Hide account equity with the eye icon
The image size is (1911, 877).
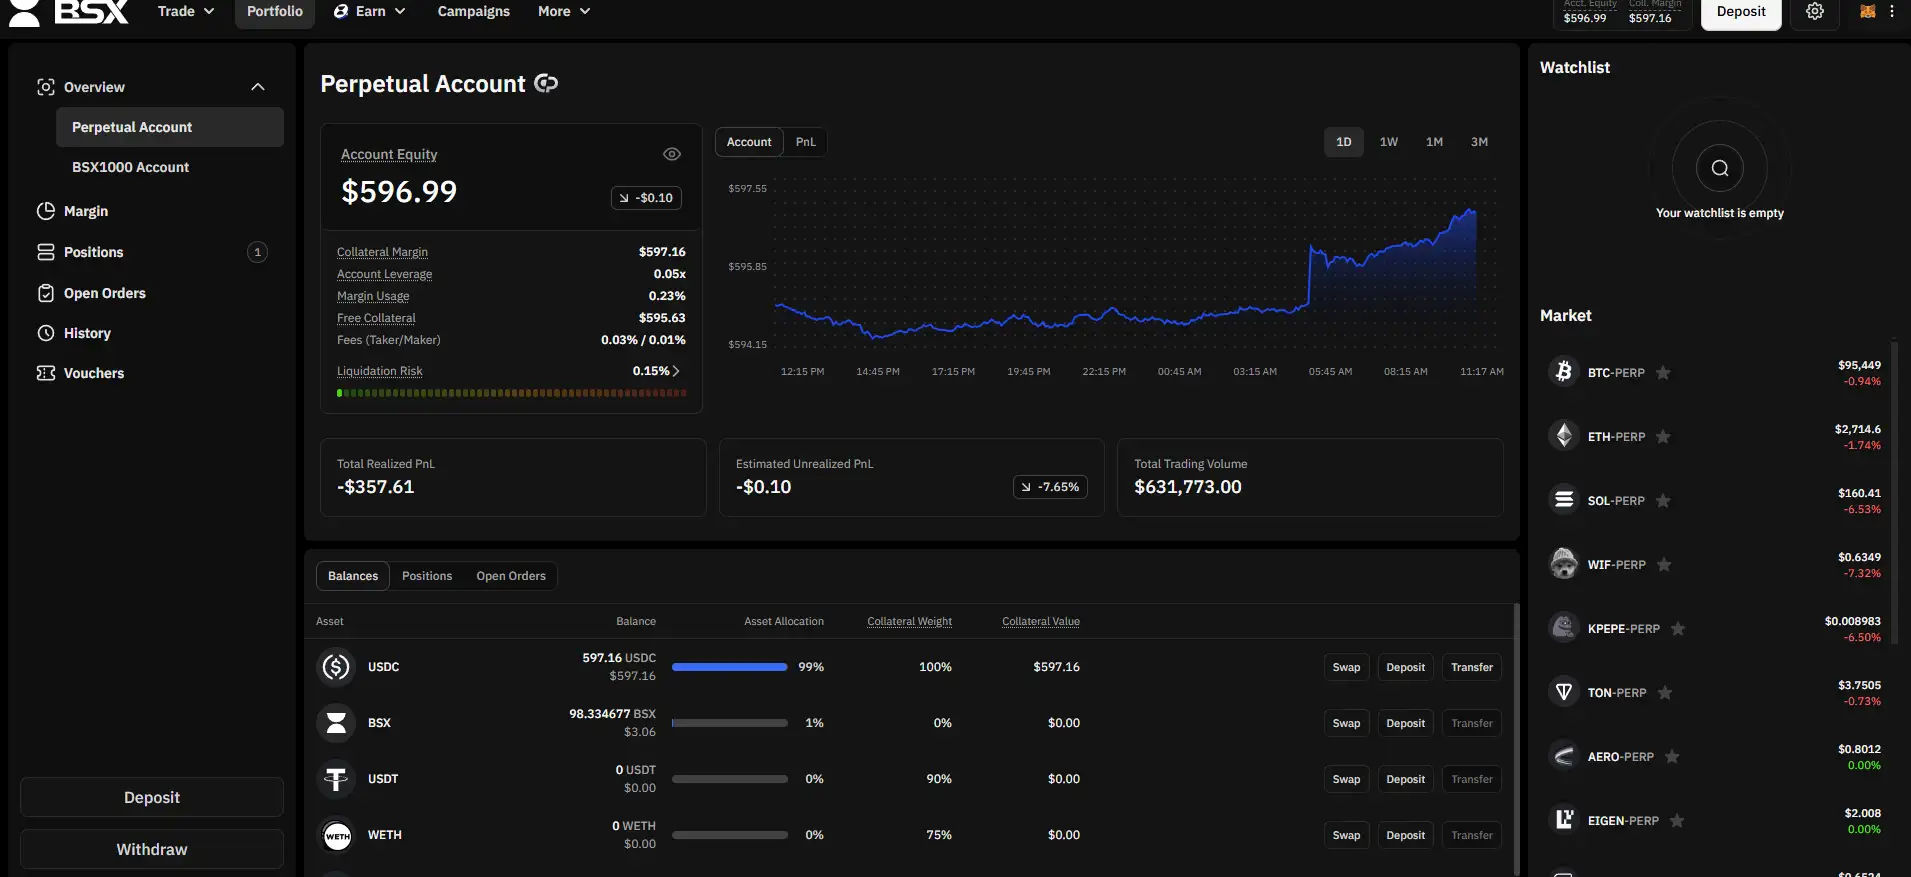pos(672,154)
